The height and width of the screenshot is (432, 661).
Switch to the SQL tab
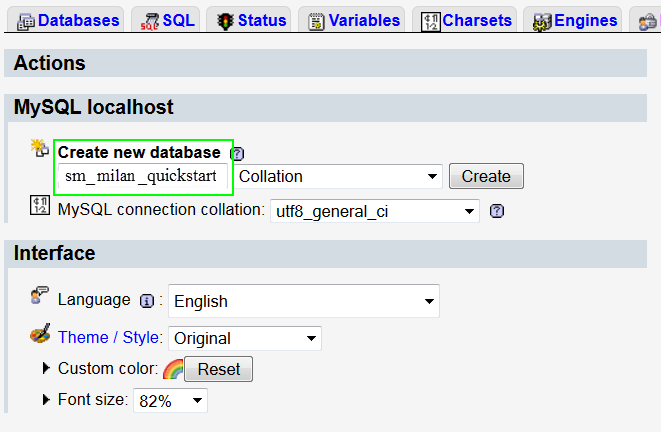(166, 20)
